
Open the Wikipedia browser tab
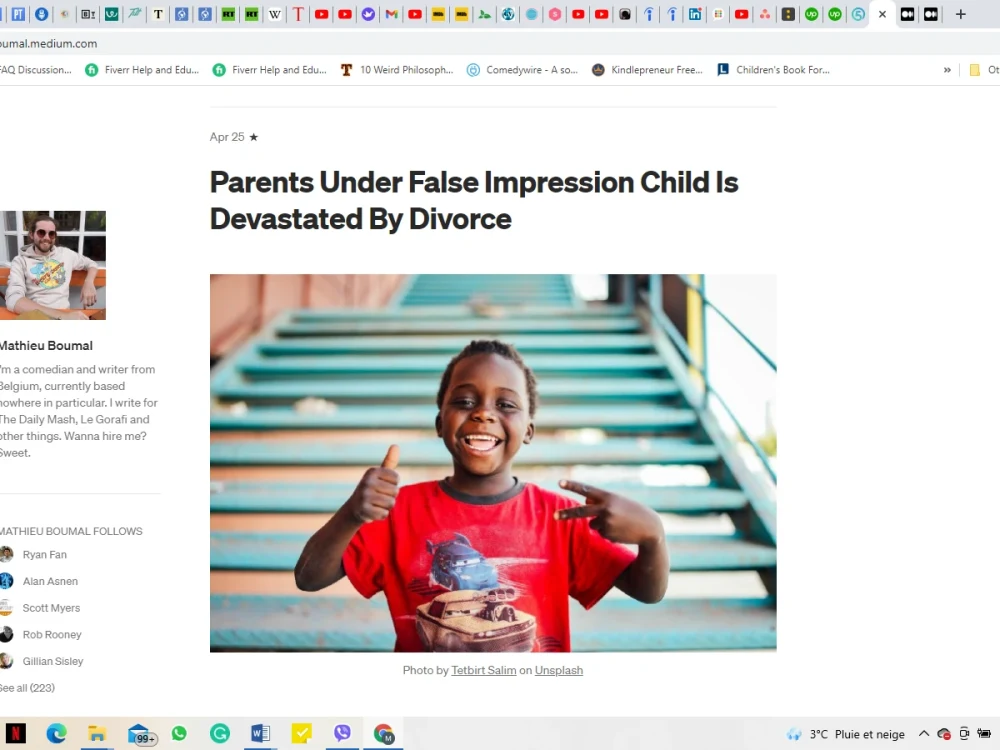[274, 14]
